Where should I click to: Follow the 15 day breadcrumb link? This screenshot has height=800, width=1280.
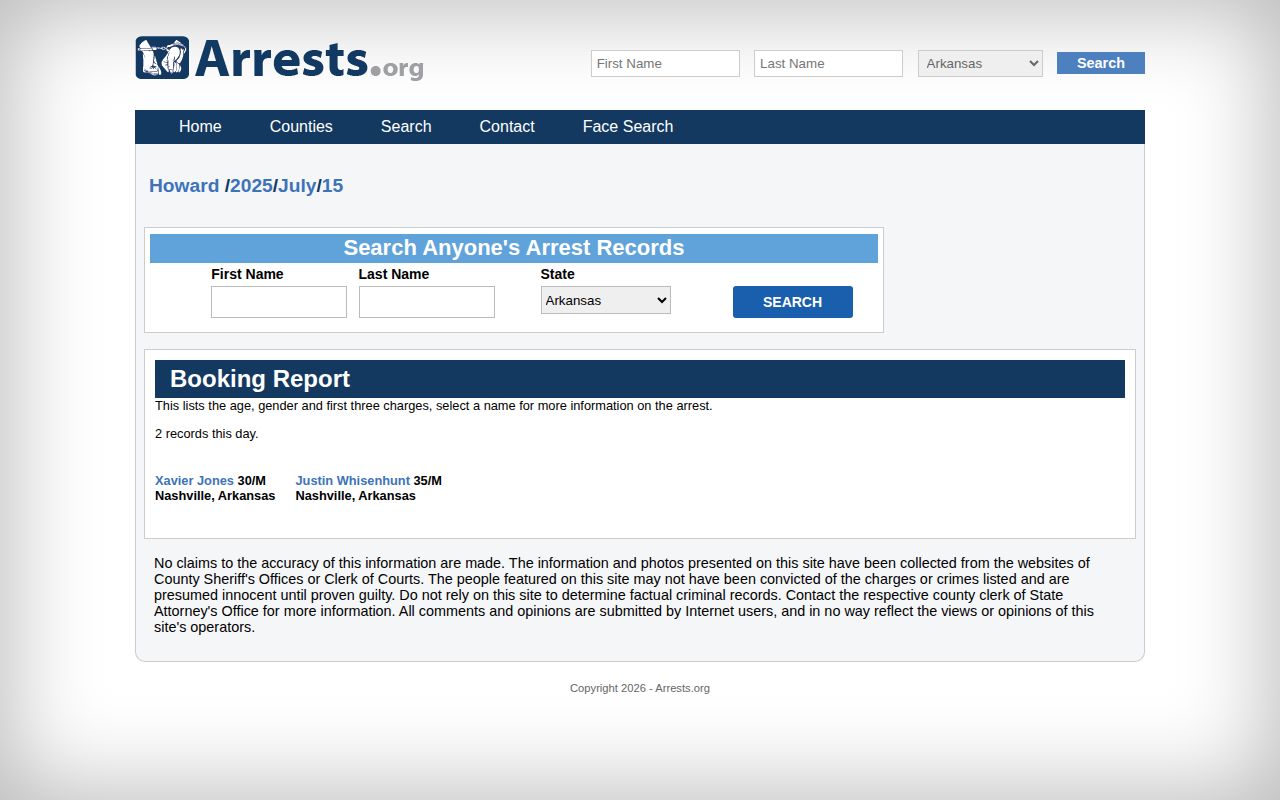tap(332, 186)
